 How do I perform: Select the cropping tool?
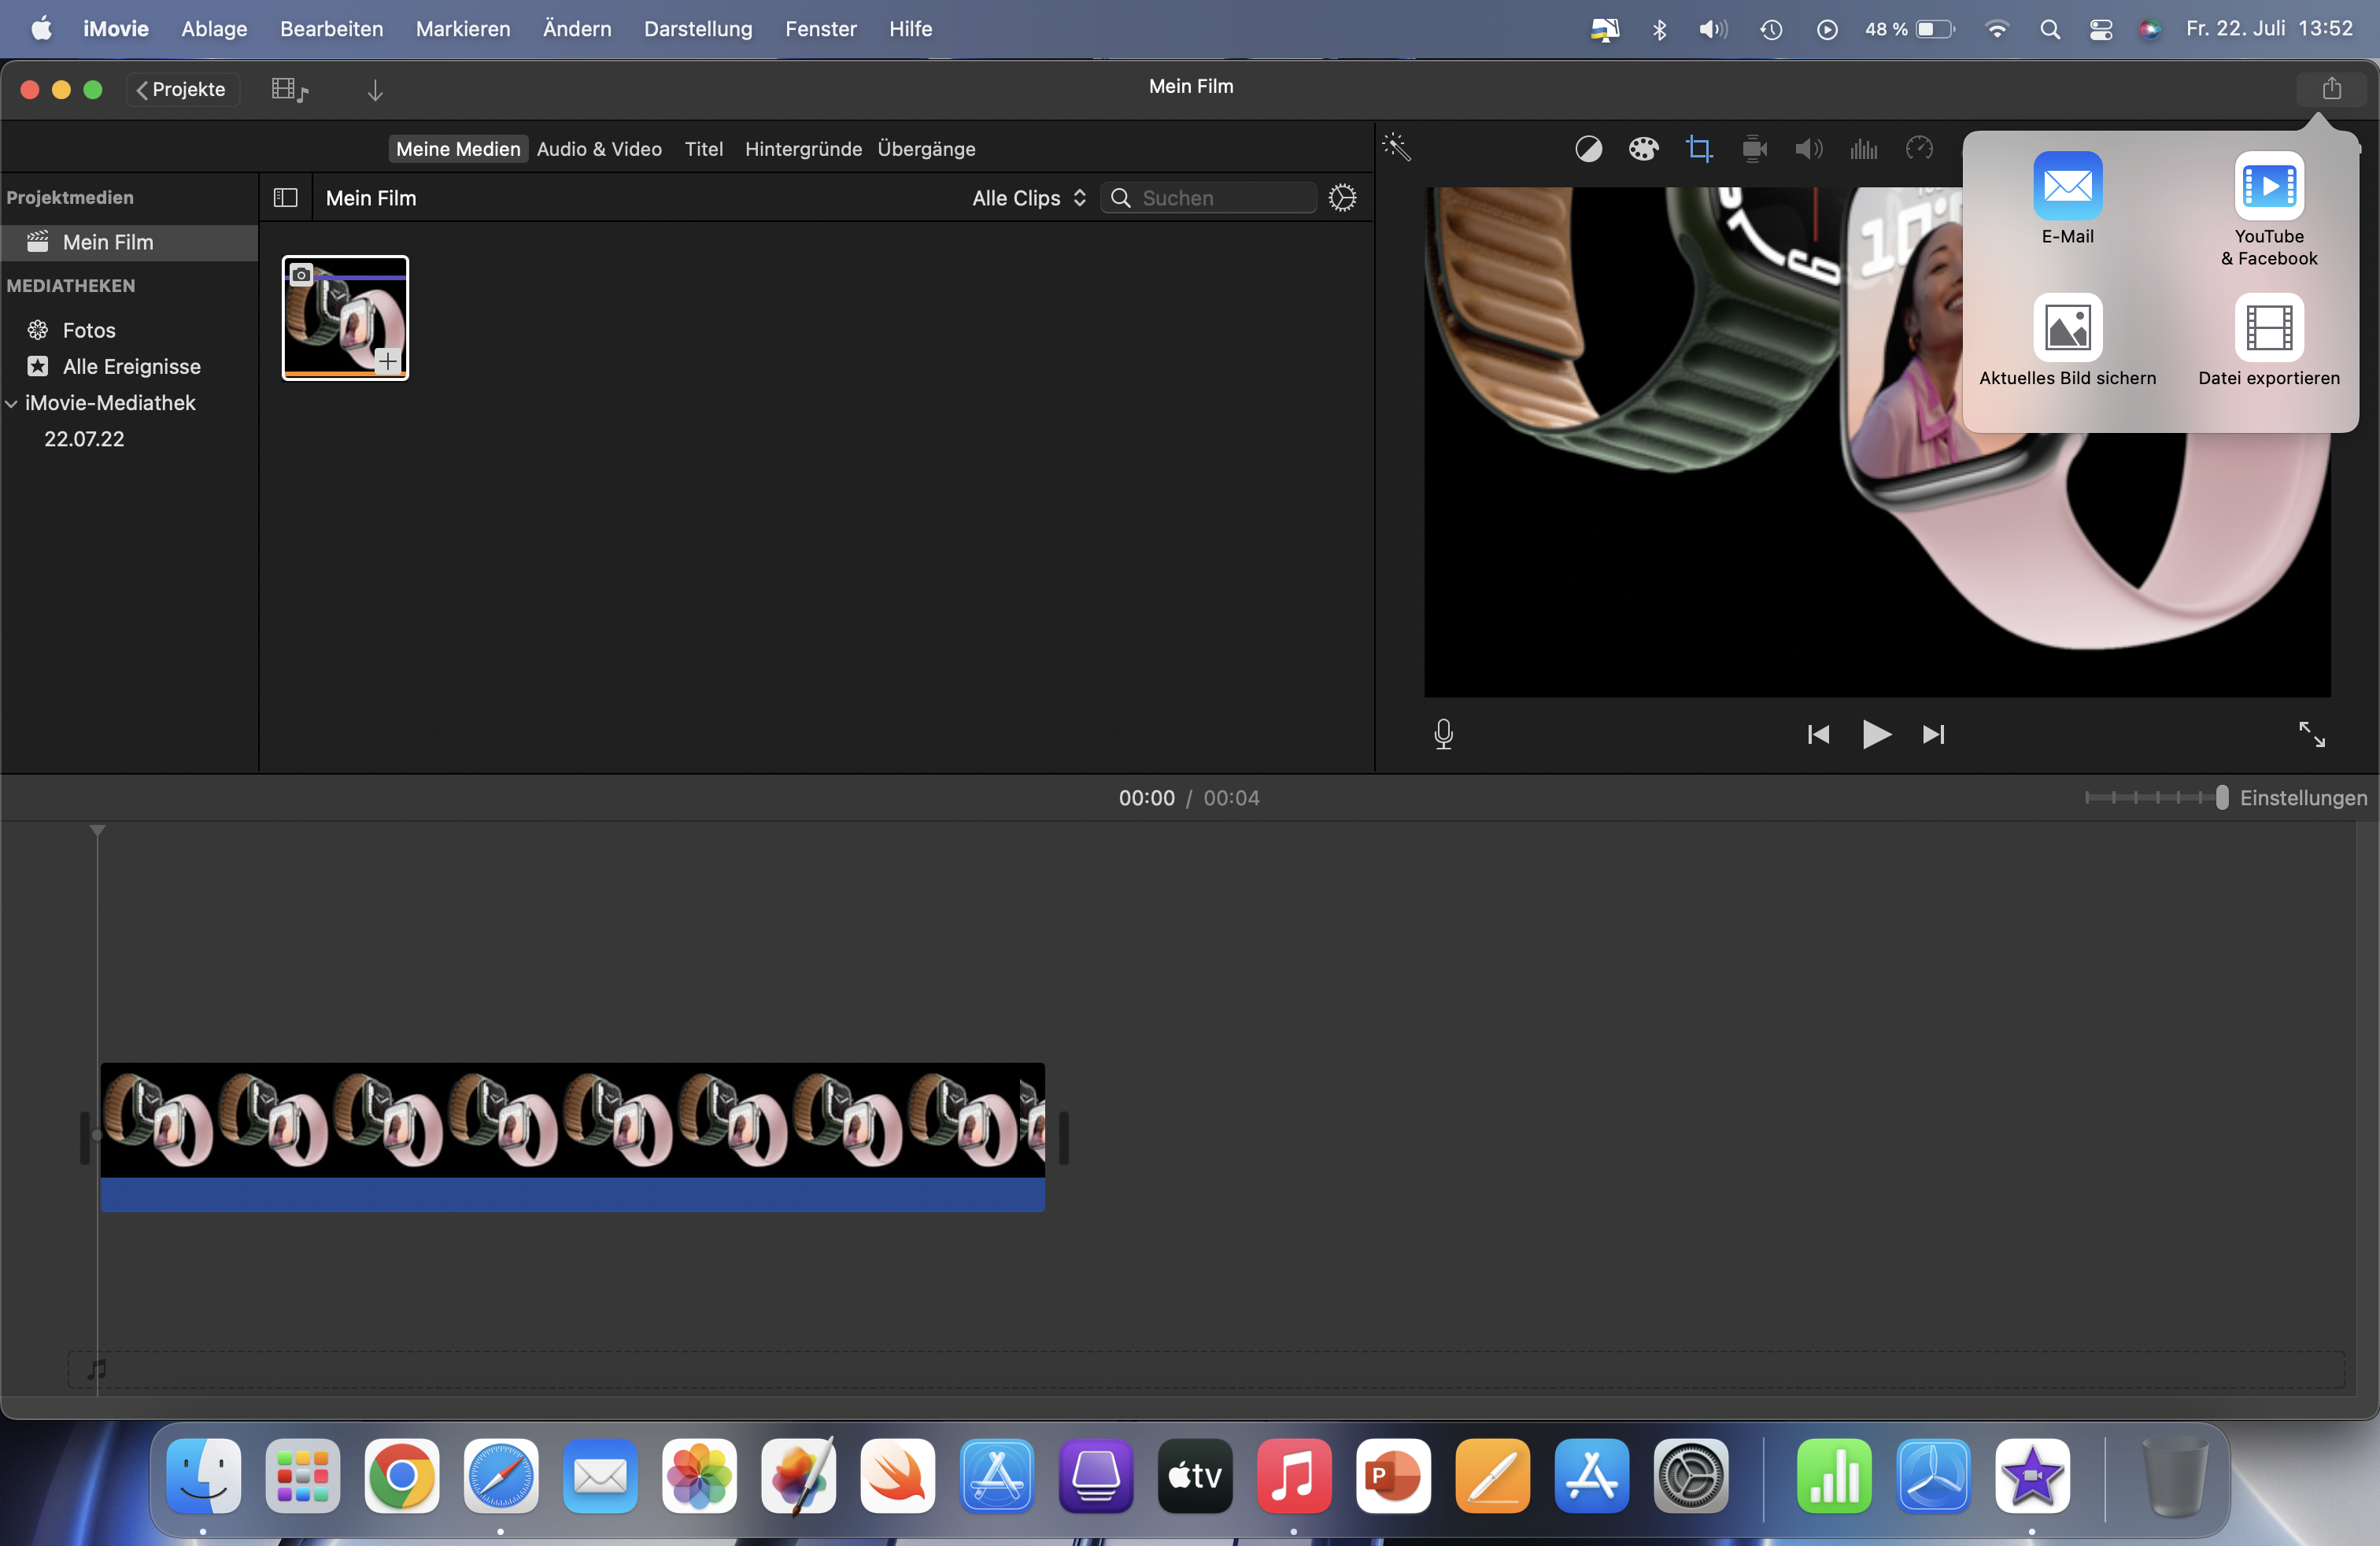[1699, 149]
